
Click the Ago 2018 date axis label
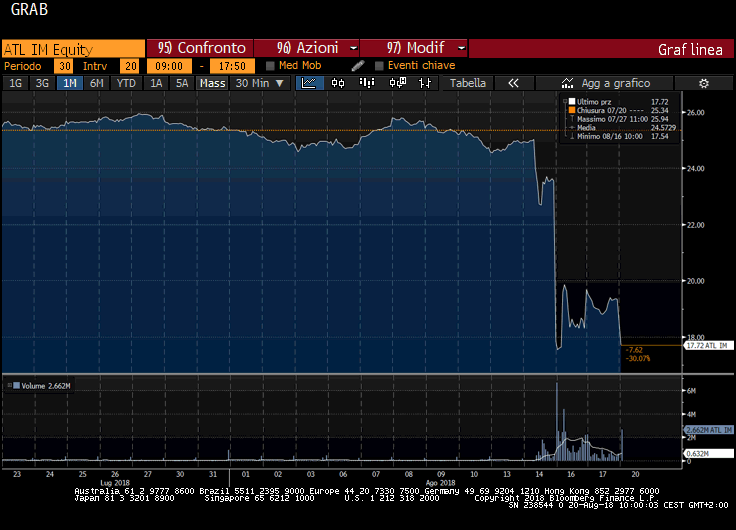(440, 483)
